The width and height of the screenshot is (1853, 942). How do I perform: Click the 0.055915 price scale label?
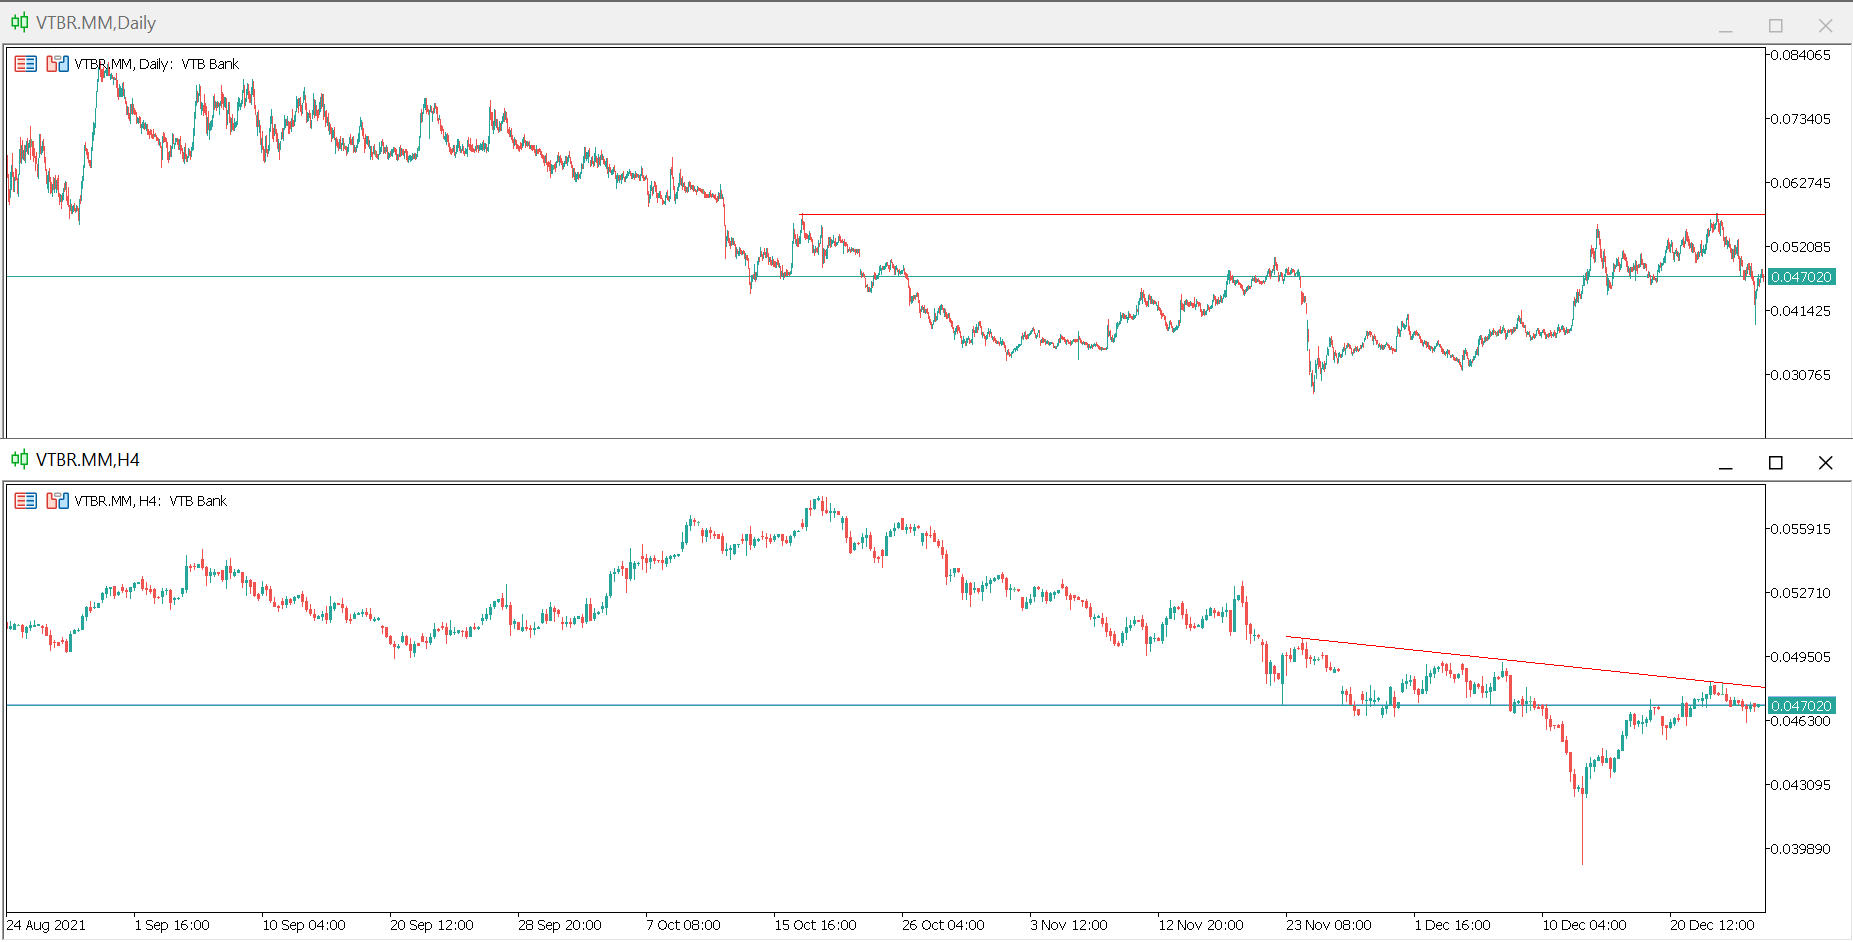[x=1801, y=529]
